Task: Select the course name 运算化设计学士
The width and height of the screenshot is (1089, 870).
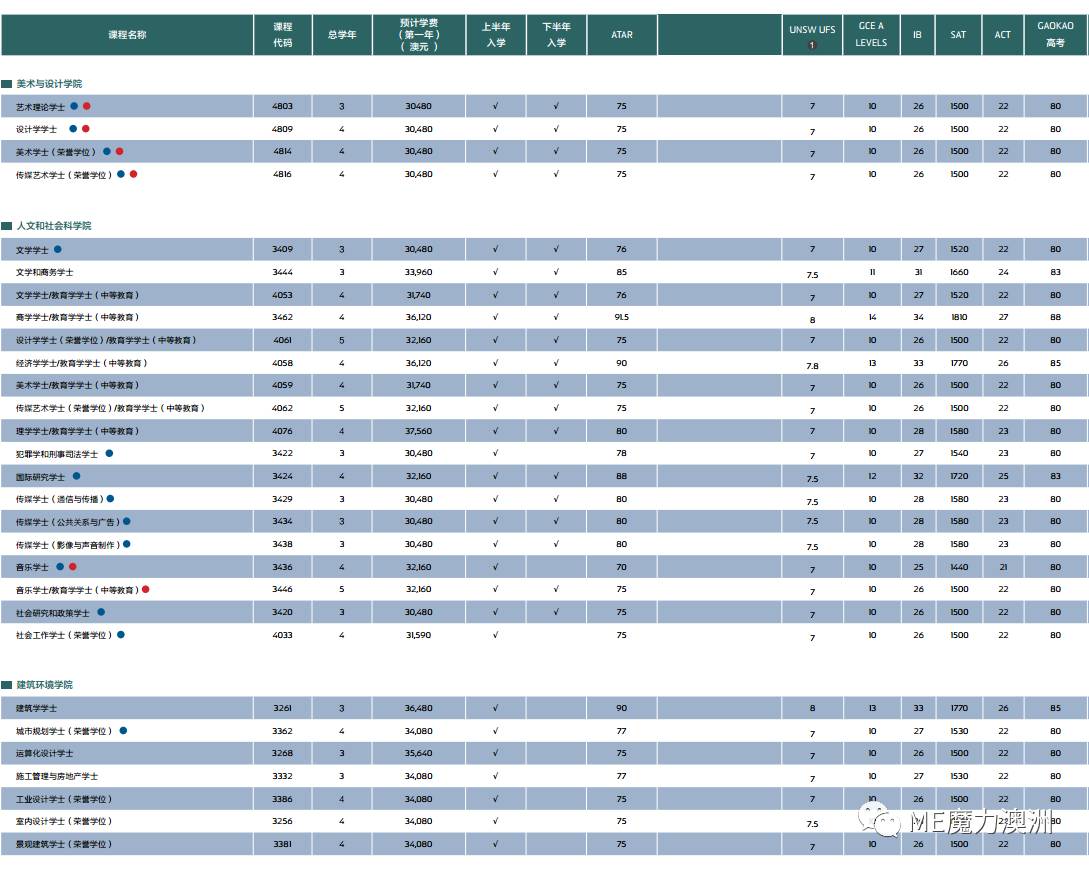Action: (44, 753)
